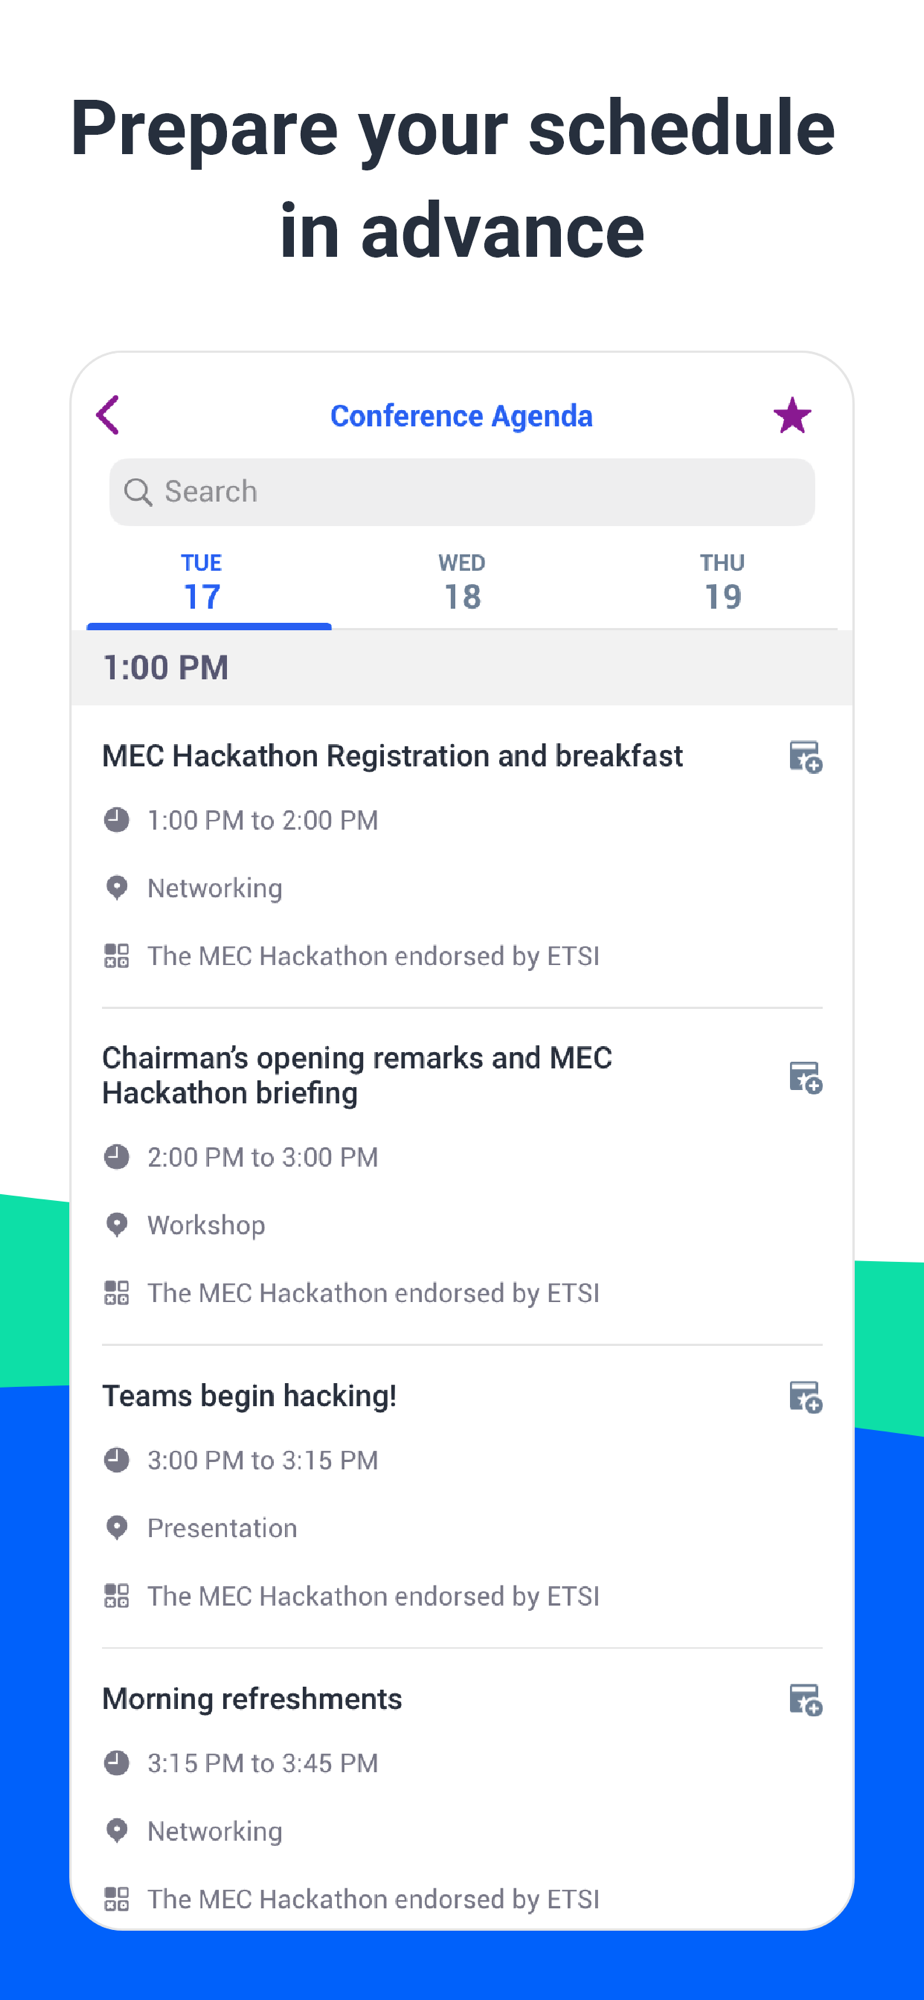Select the TUE 17 tab
This screenshot has width=924, height=2000.
pyautogui.click(x=202, y=582)
